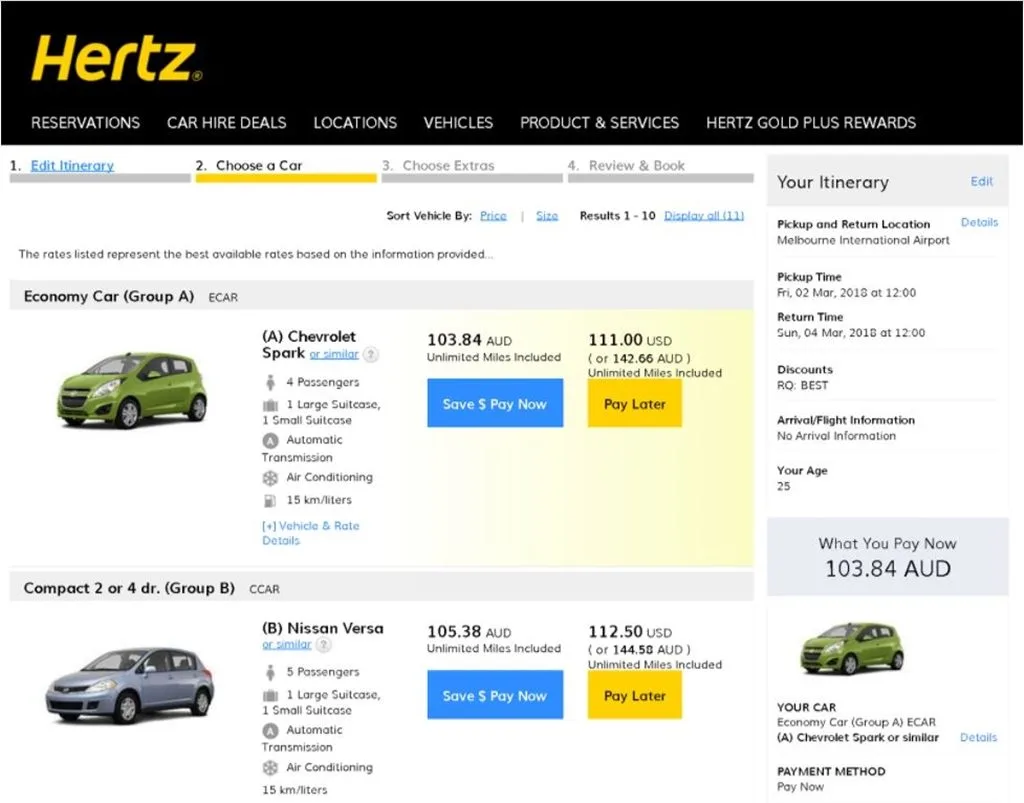Open the Reservations menu

[x=85, y=123]
